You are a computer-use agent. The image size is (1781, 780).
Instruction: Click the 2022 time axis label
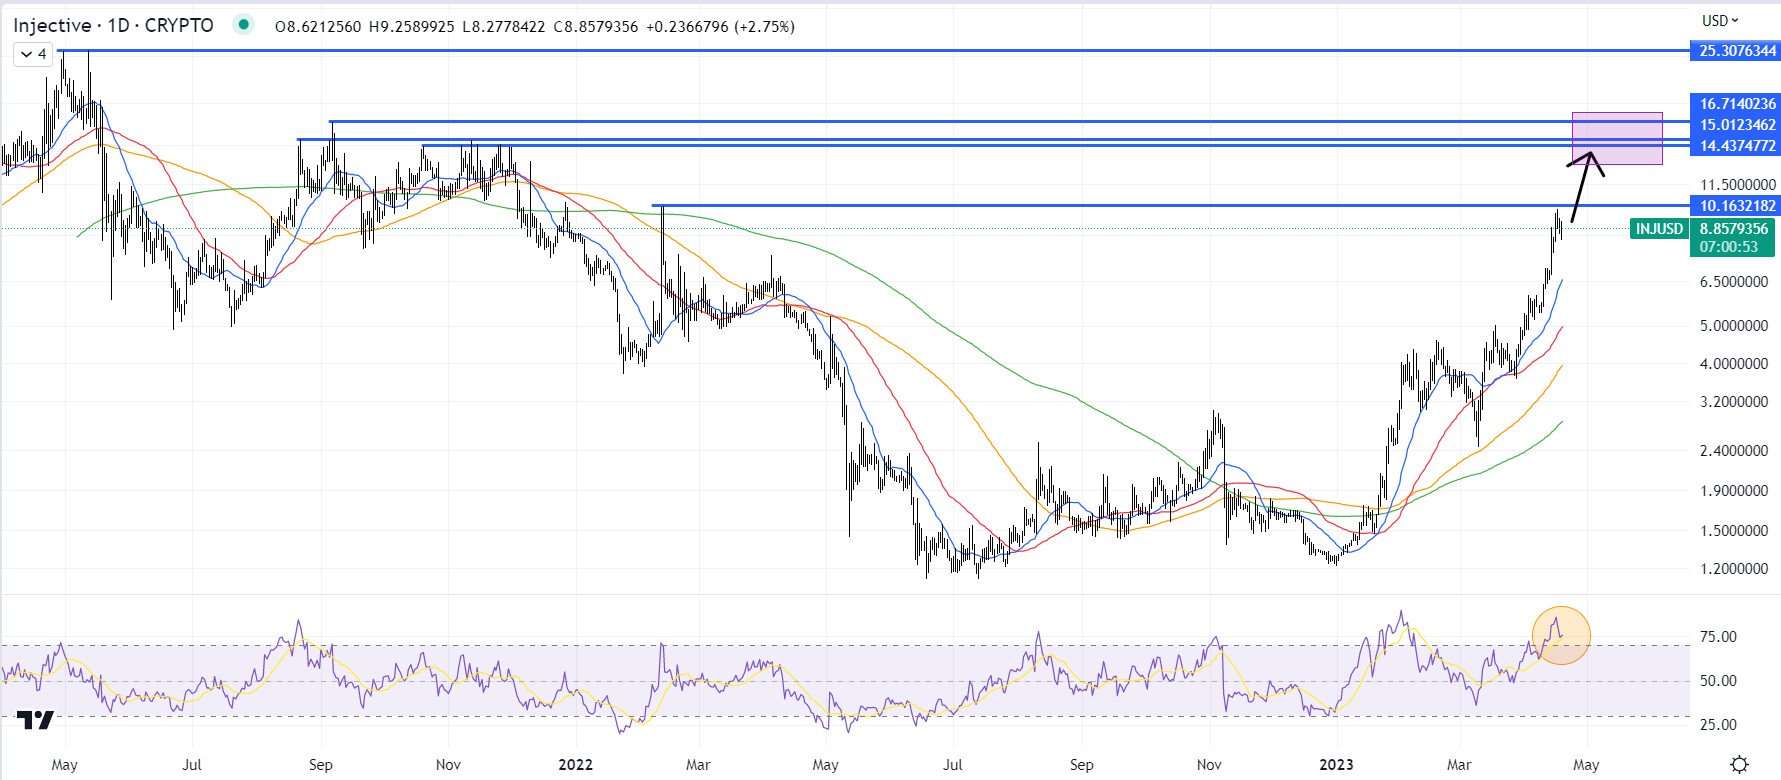pos(575,765)
